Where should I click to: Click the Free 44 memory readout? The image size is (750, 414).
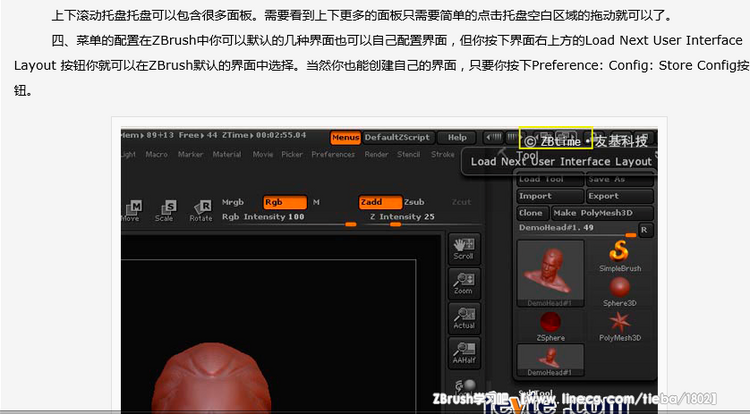pos(198,135)
